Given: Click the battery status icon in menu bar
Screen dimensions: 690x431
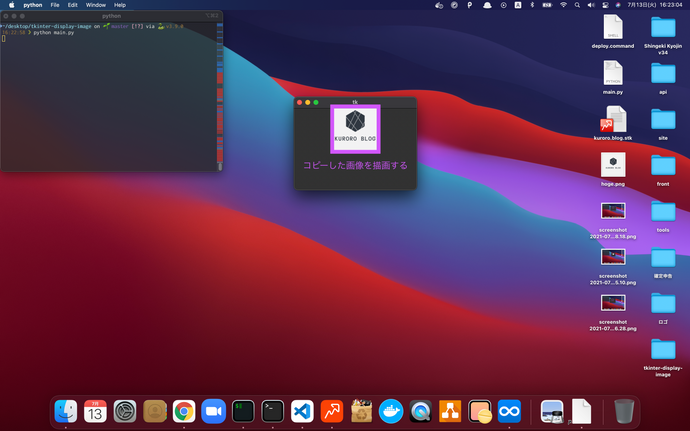Looking at the screenshot, I should coord(547,5).
